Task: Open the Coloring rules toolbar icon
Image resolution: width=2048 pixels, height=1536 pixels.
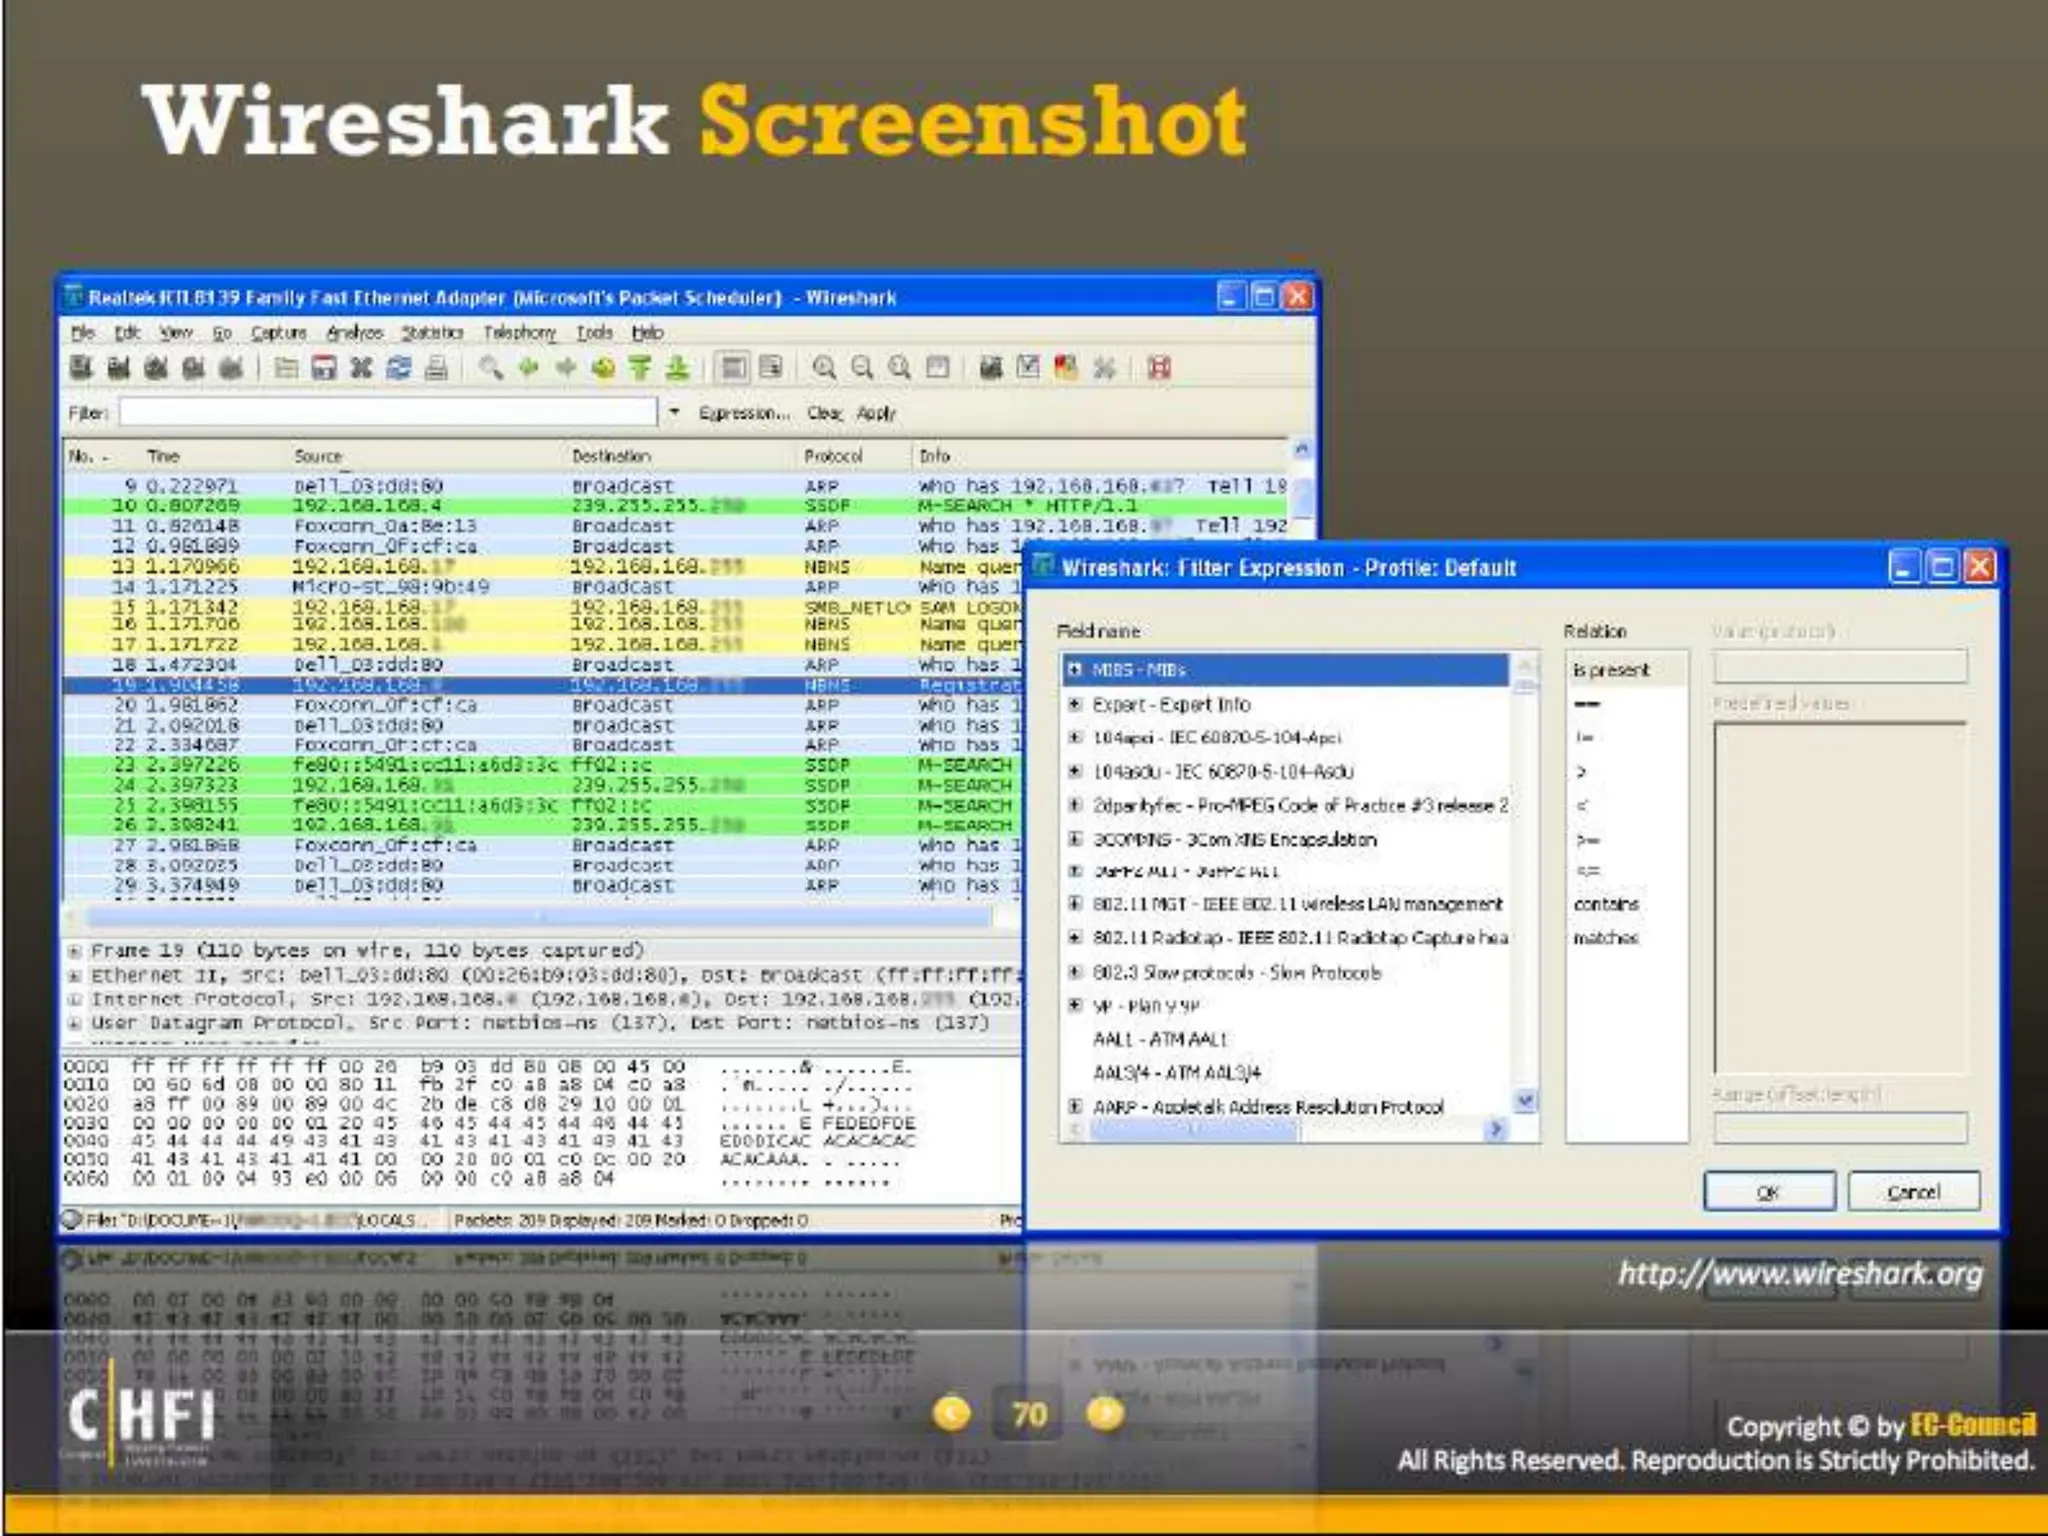Action: click(1066, 368)
